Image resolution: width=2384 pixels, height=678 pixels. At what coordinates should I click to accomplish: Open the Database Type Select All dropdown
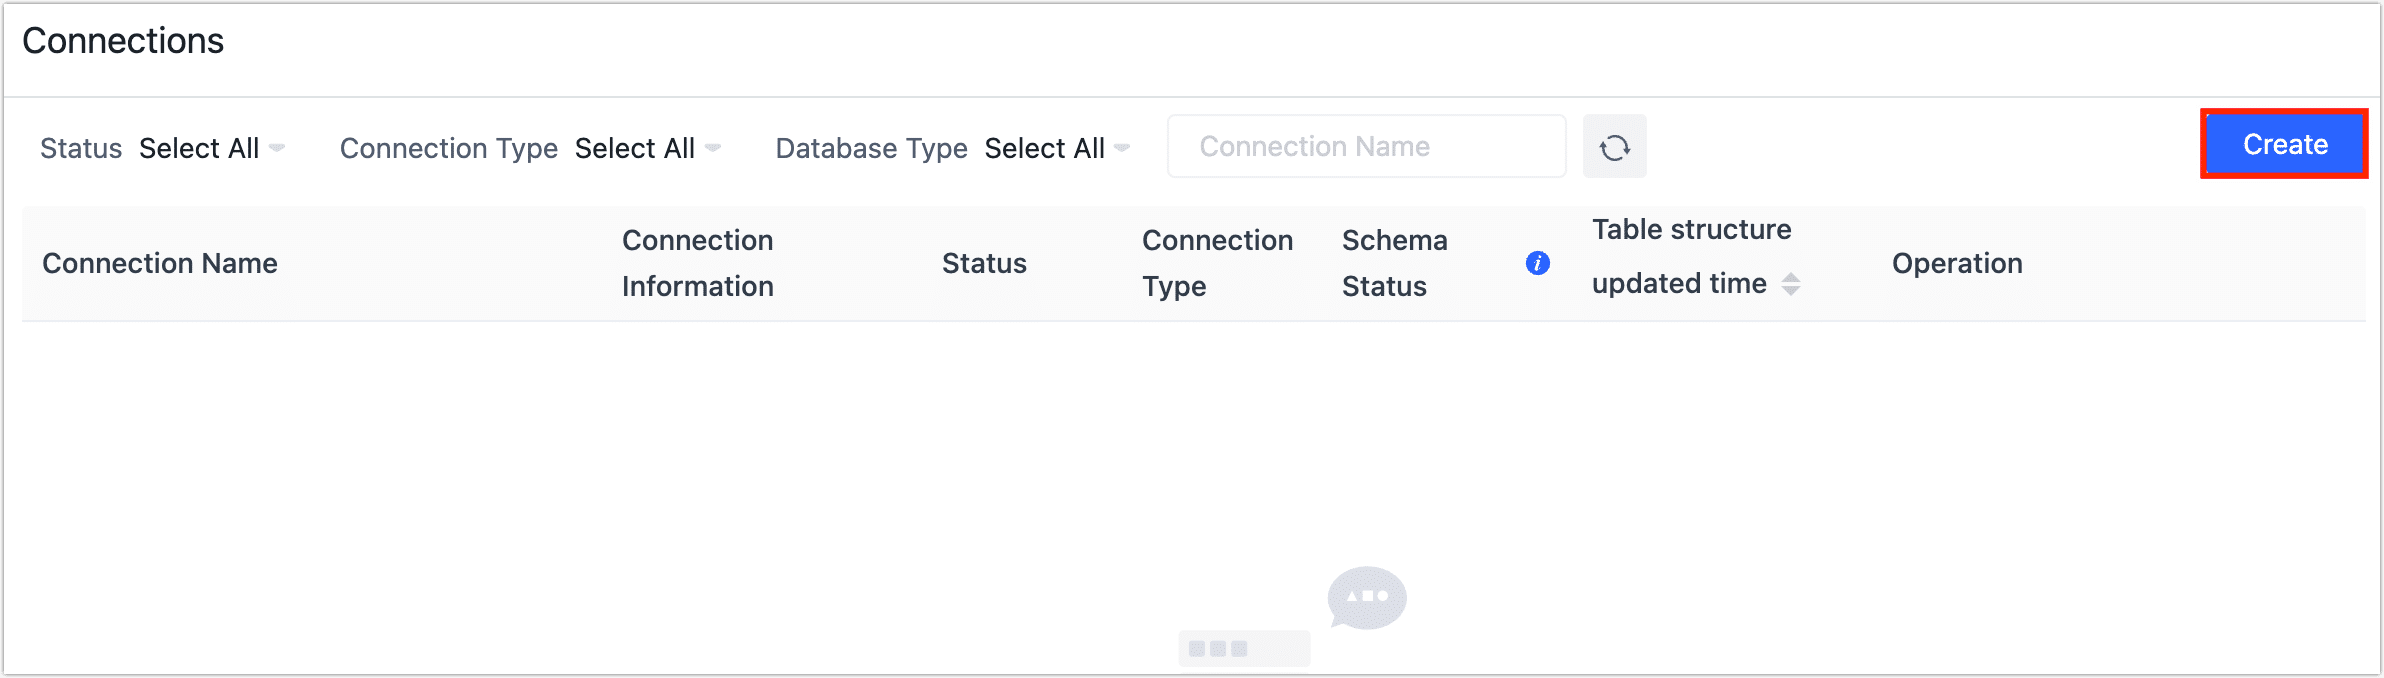[x=1044, y=148]
